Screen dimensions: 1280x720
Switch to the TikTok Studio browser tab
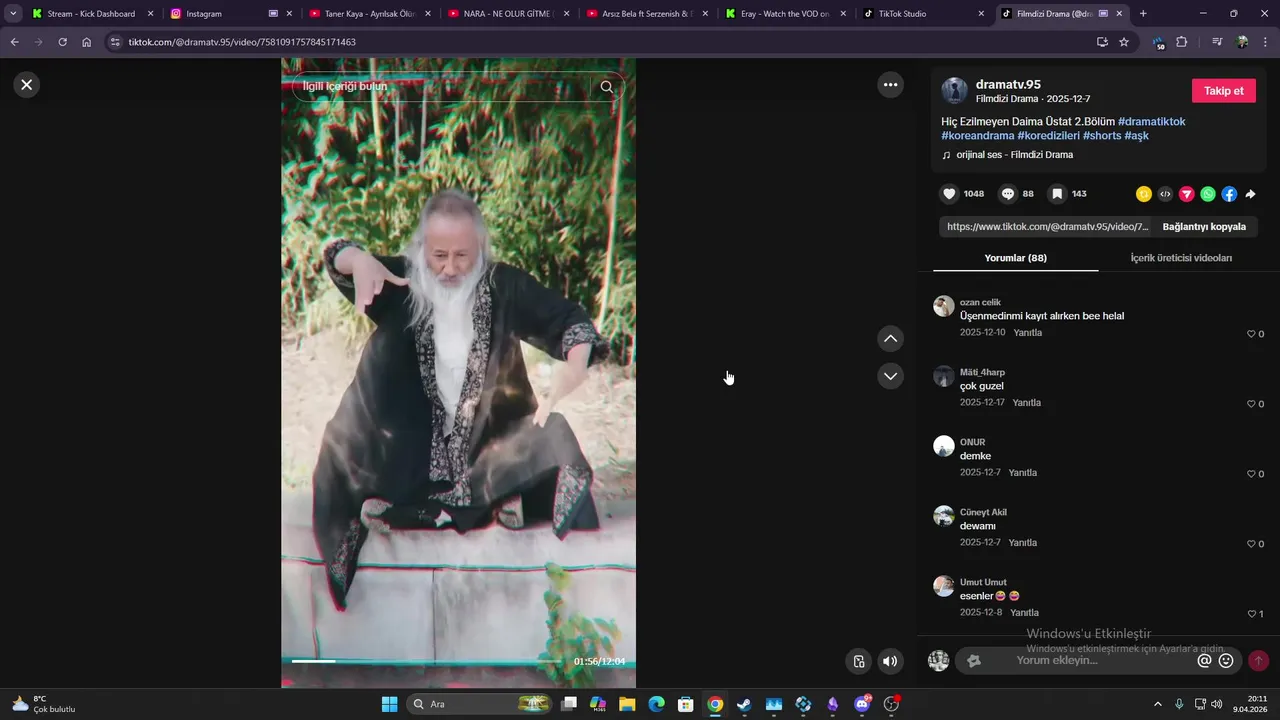tap(923, 14)
